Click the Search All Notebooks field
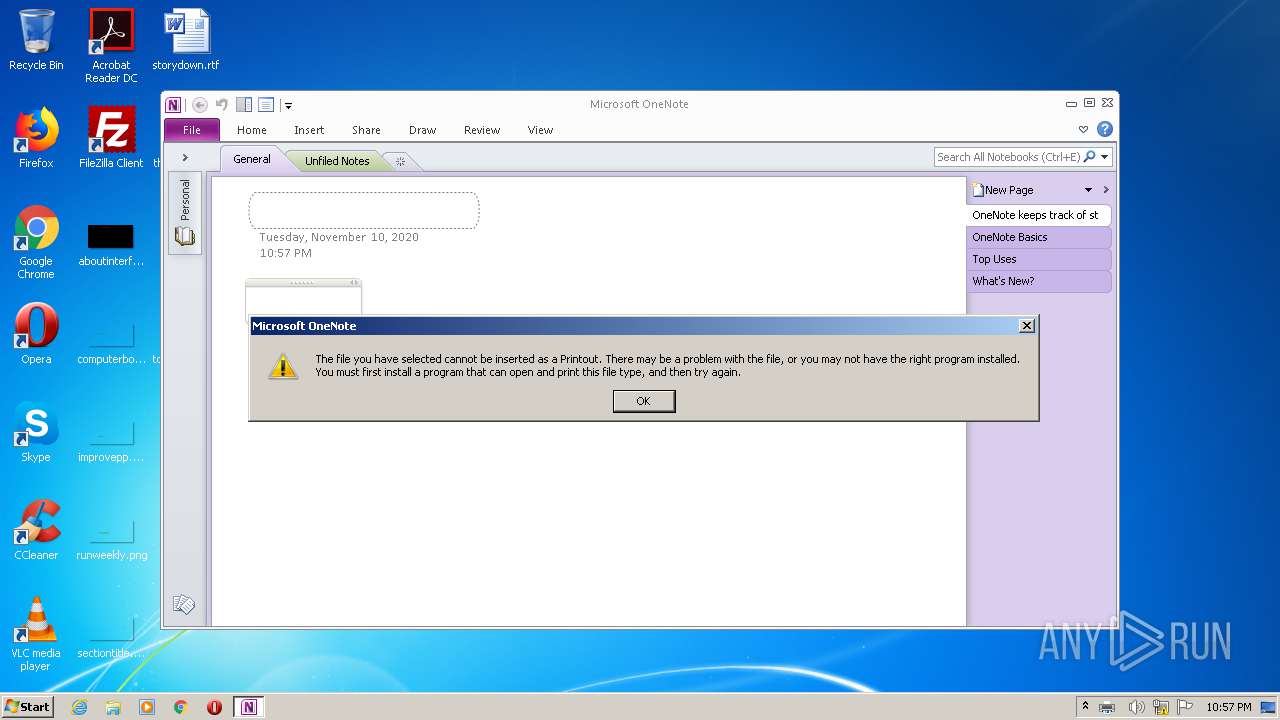The width and height of the screenshot is (1280, 720). (x=1009, y=157)
